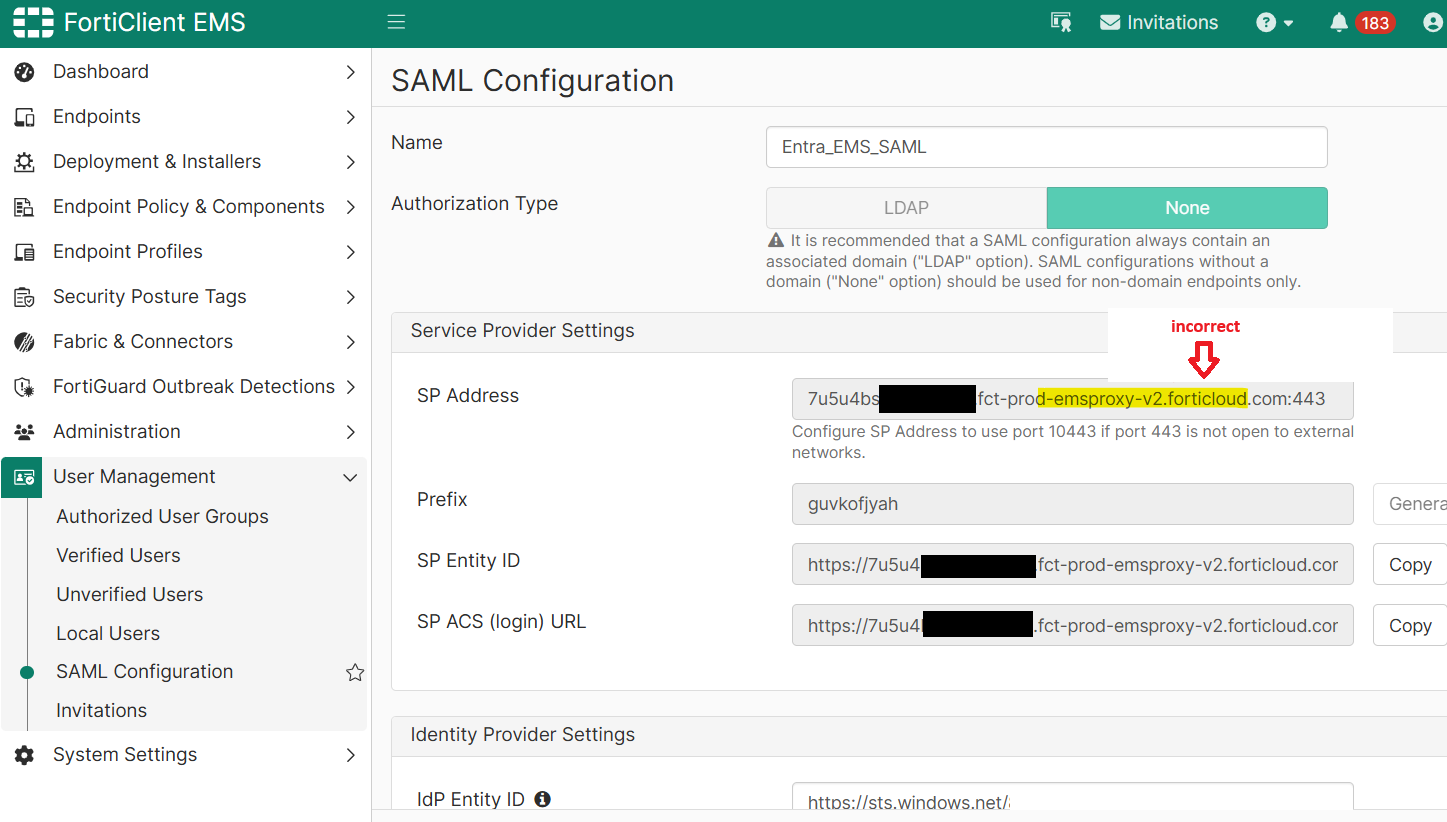Expand the Endpoint Profiles chevron
1447x822 pixels.
[350, 252]
